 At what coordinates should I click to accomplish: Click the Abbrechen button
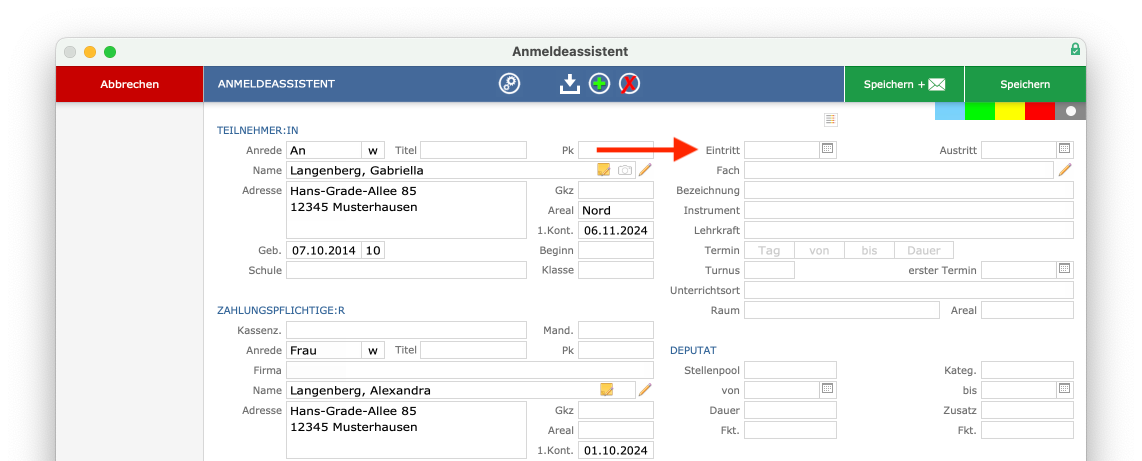point(130,84)
